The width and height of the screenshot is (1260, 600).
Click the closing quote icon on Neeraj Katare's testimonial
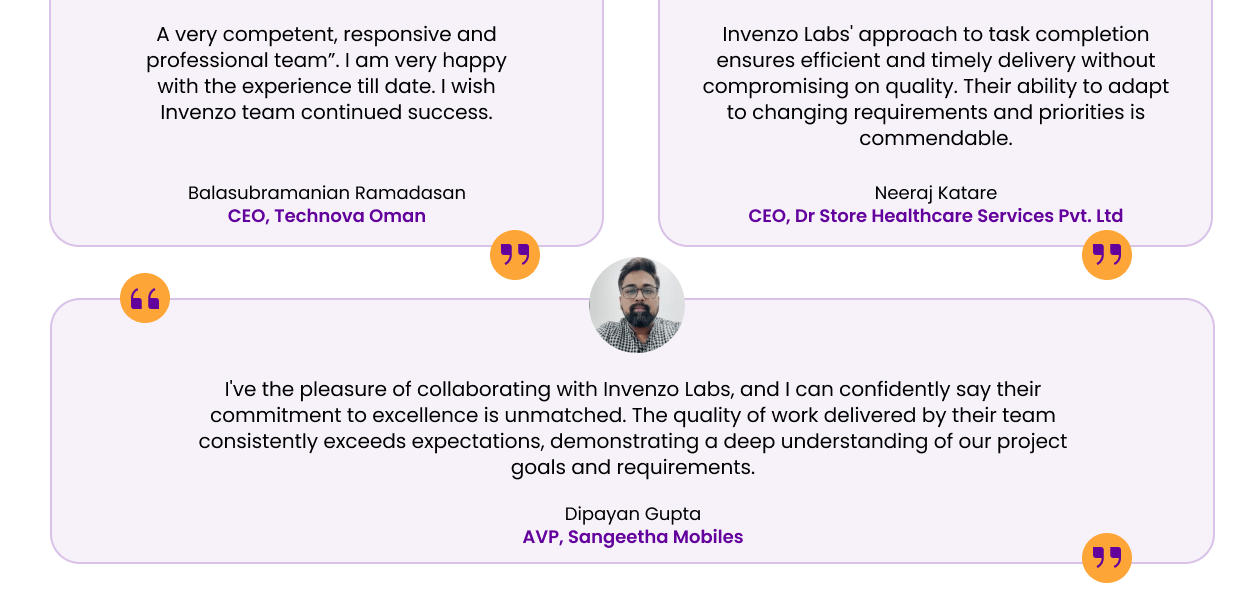pos(1107,255)
